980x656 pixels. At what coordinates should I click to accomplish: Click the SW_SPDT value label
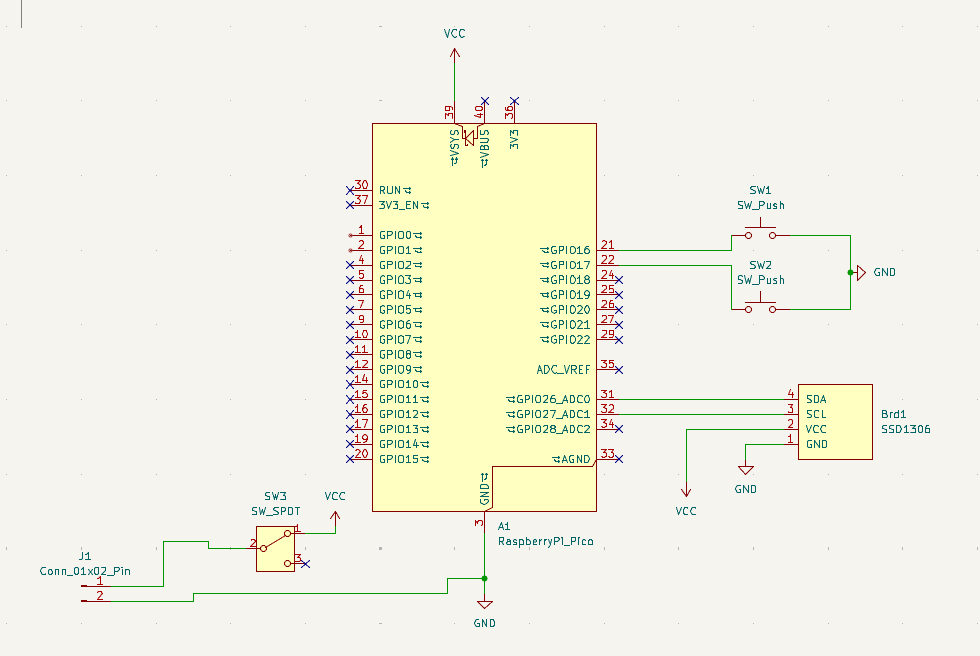pos(276,511)
